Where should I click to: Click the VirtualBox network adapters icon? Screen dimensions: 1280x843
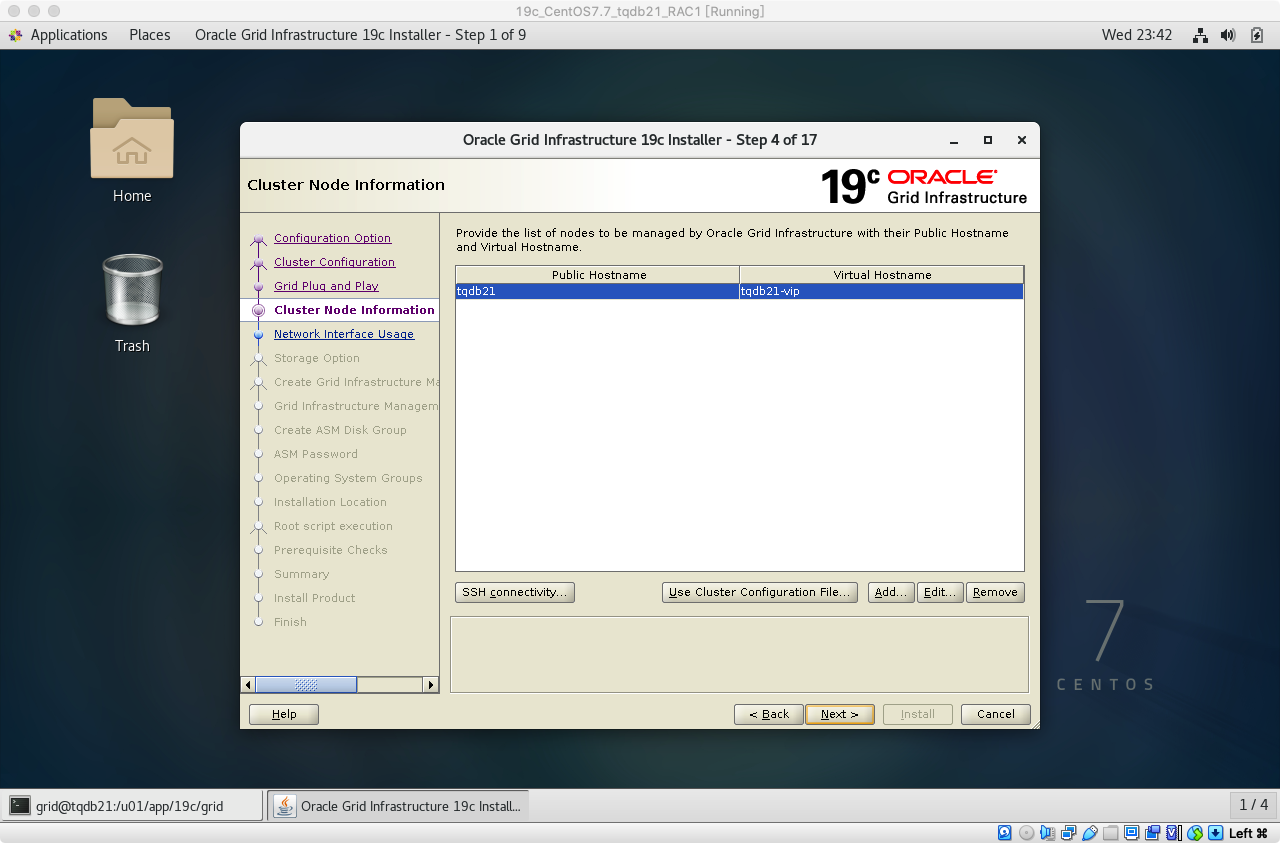(x=1068, y=833)
